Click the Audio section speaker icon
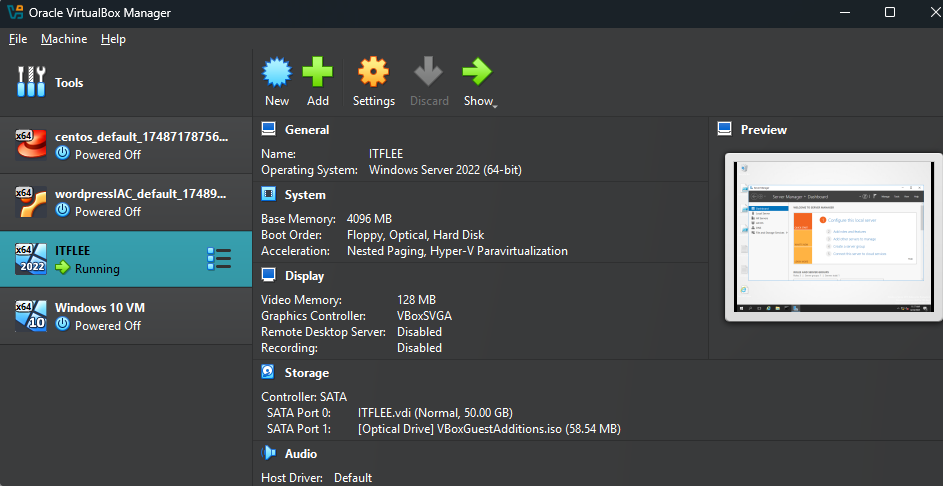943x486 pixels. pyautogui.click(x=268, y=453)
